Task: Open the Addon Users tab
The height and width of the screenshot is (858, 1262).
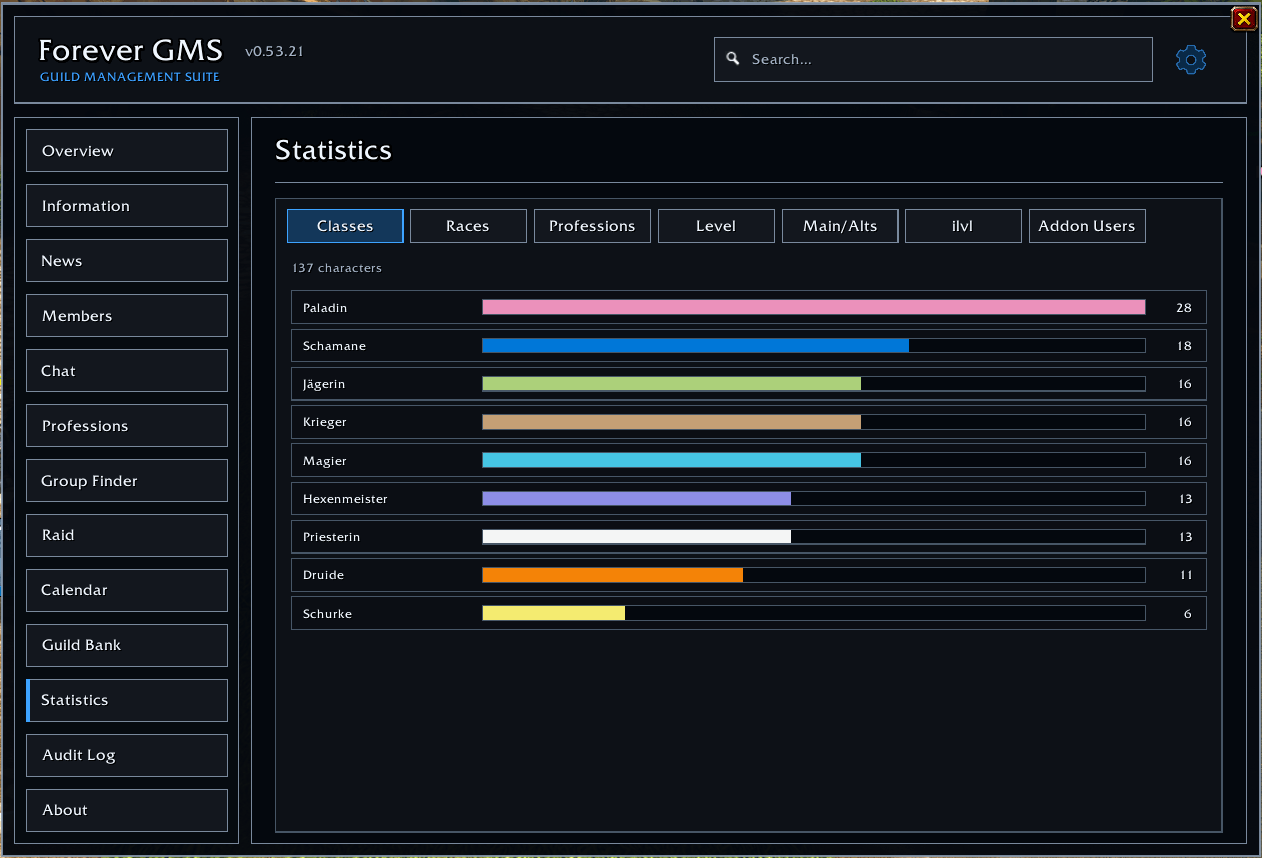Action: (x=1087, y=226)
